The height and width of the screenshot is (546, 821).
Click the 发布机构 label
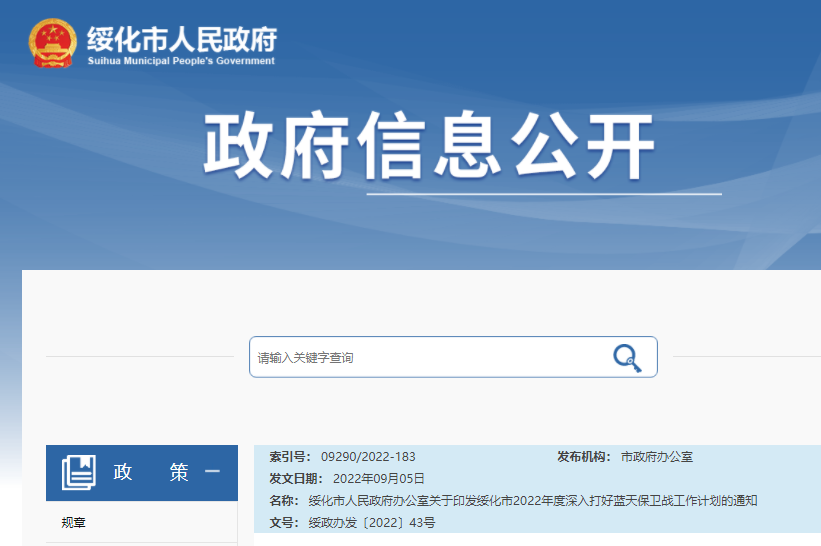click(x=584, y=457)
